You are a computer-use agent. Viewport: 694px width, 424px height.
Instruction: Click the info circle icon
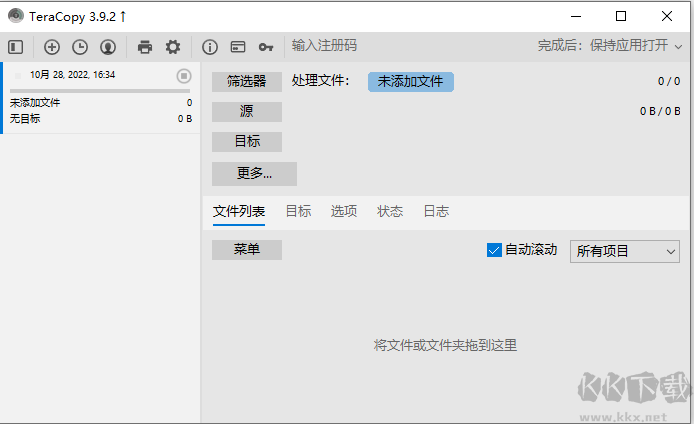[210, 47]
